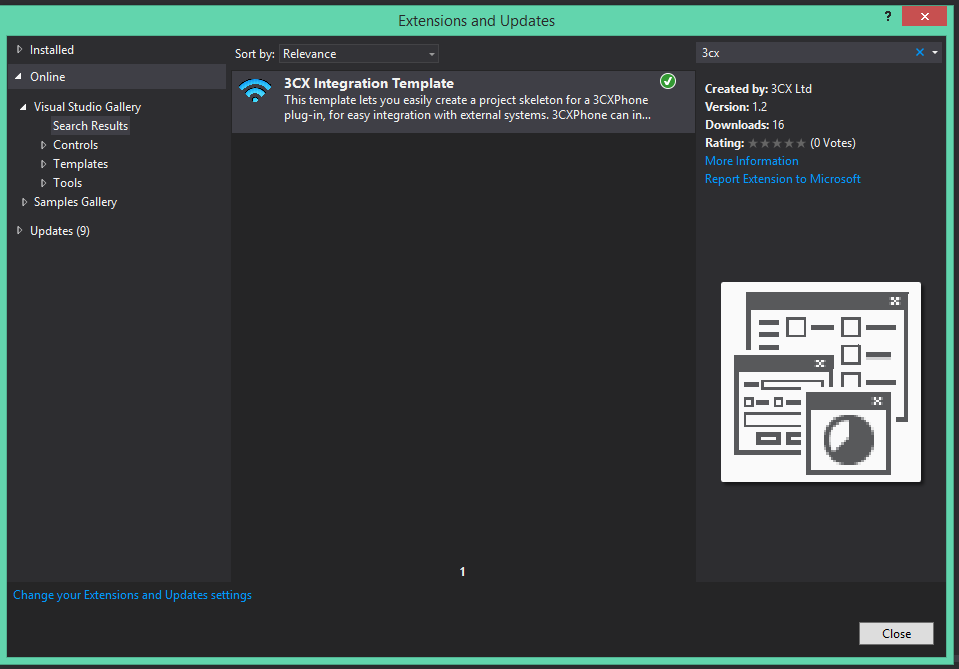Select the 3CX Integration Template title
This screenshot has height=669, width=959.
pyautogui.click(x=369, y=83)
